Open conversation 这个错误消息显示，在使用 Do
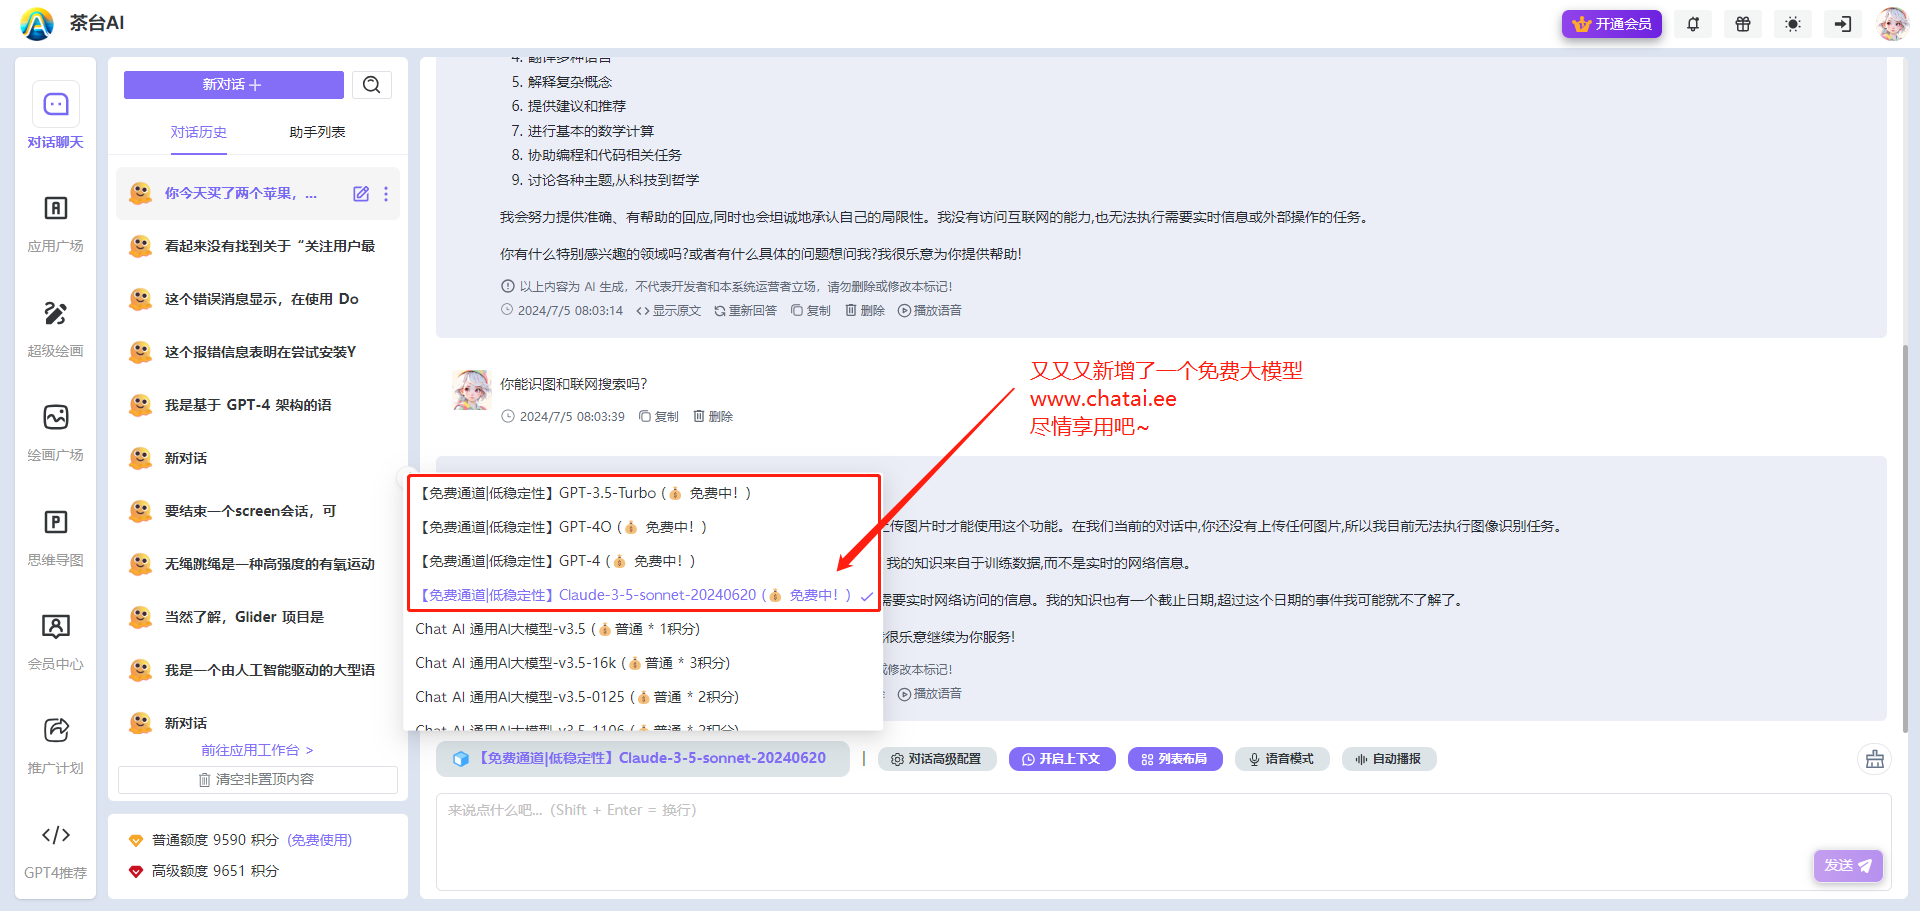This screenshot has height=911, width=1920. [258, 299]
